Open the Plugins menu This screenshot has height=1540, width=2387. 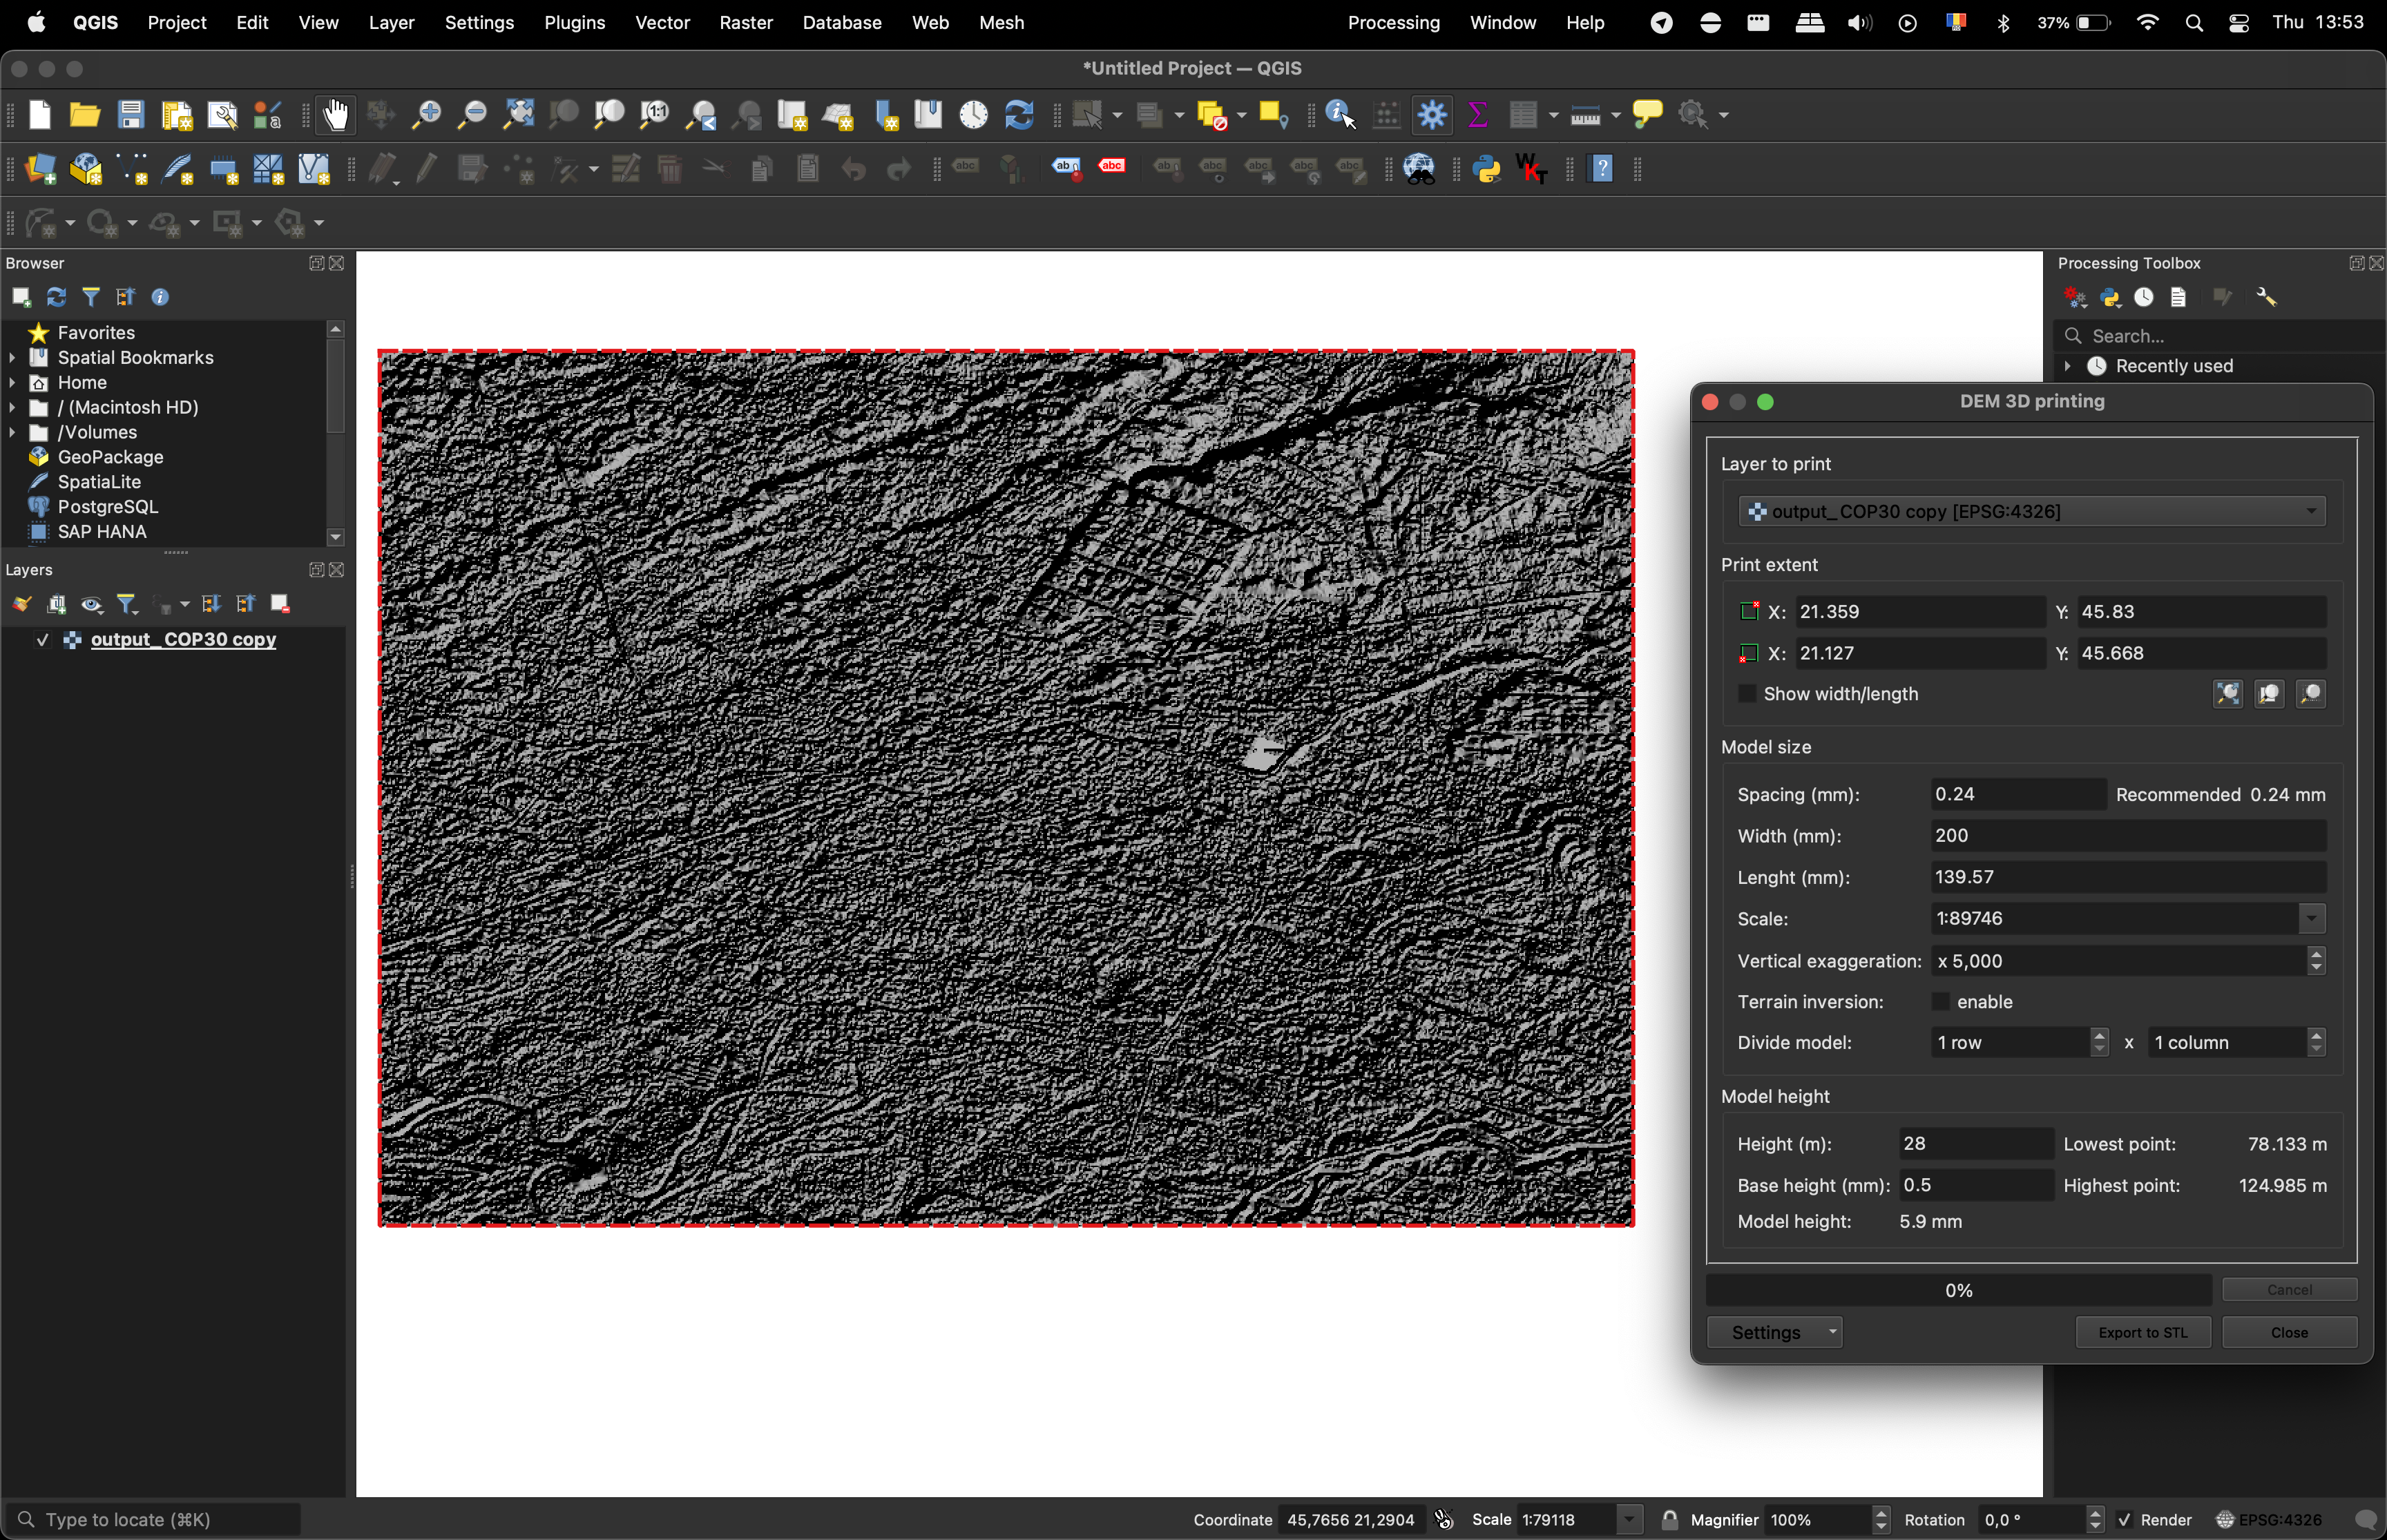(574, 22)
